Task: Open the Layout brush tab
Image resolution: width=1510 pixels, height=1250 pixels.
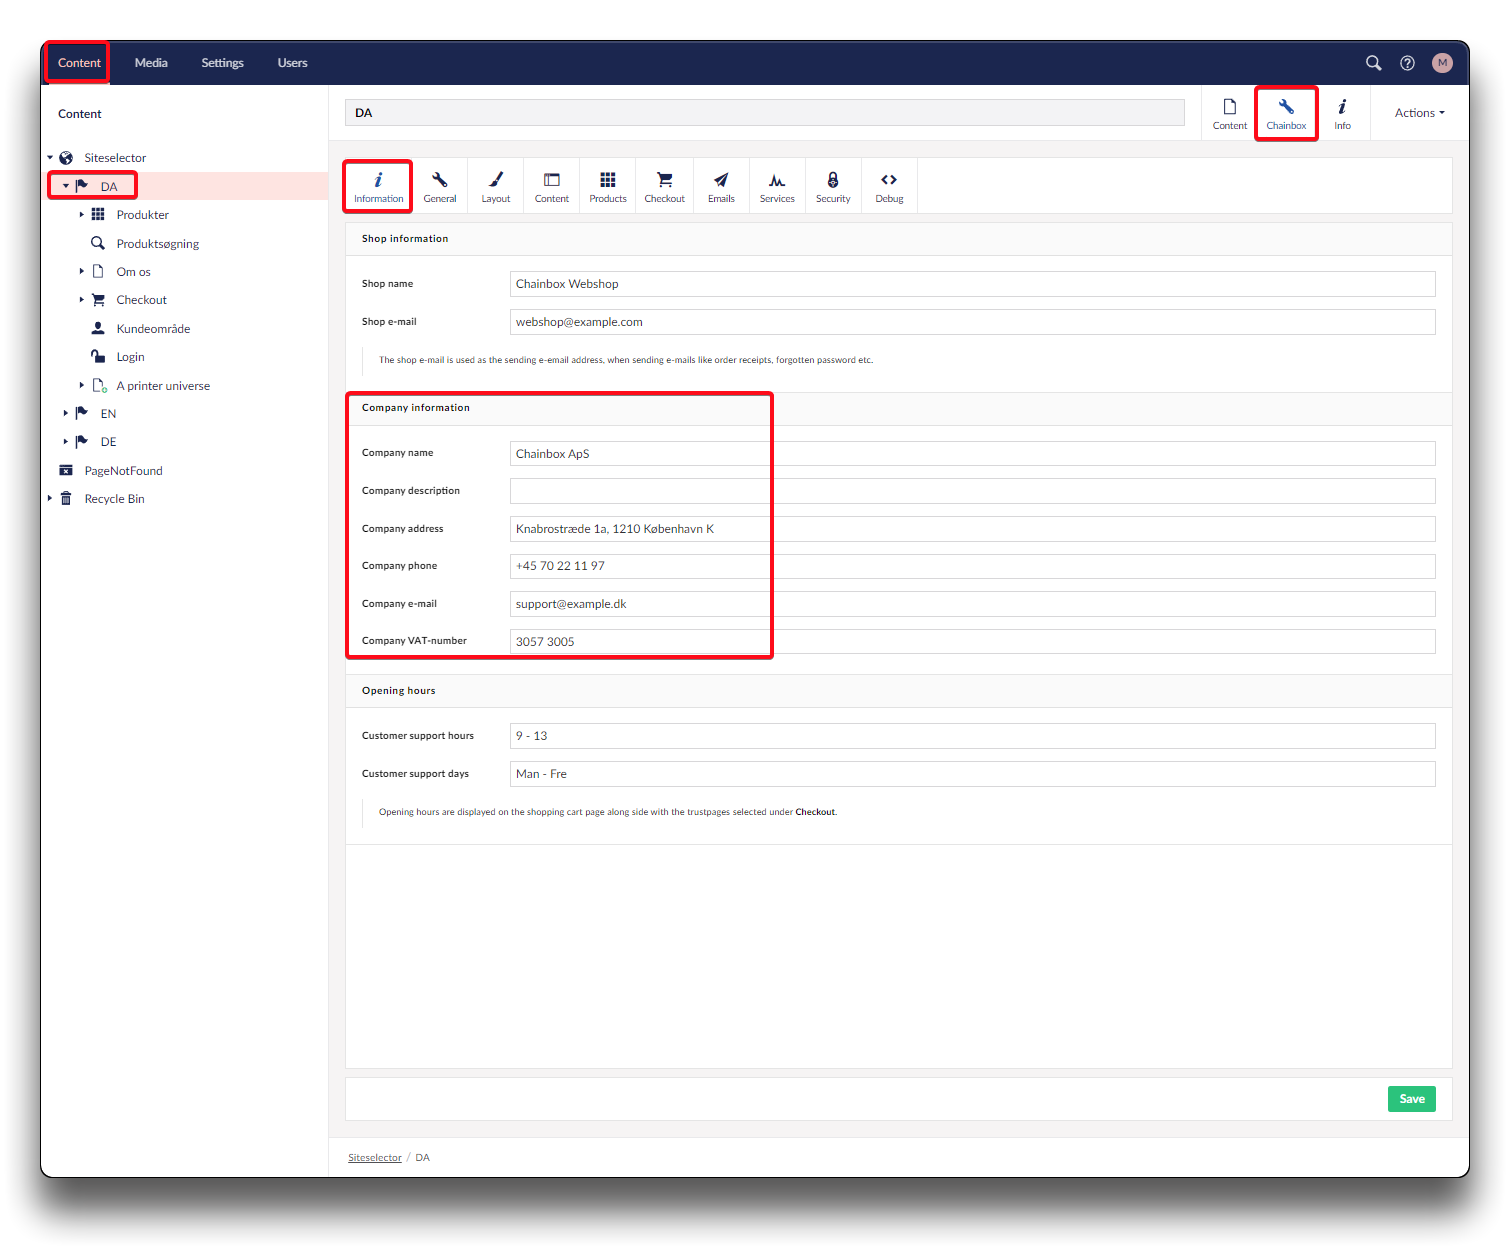Action: point(495,186)
